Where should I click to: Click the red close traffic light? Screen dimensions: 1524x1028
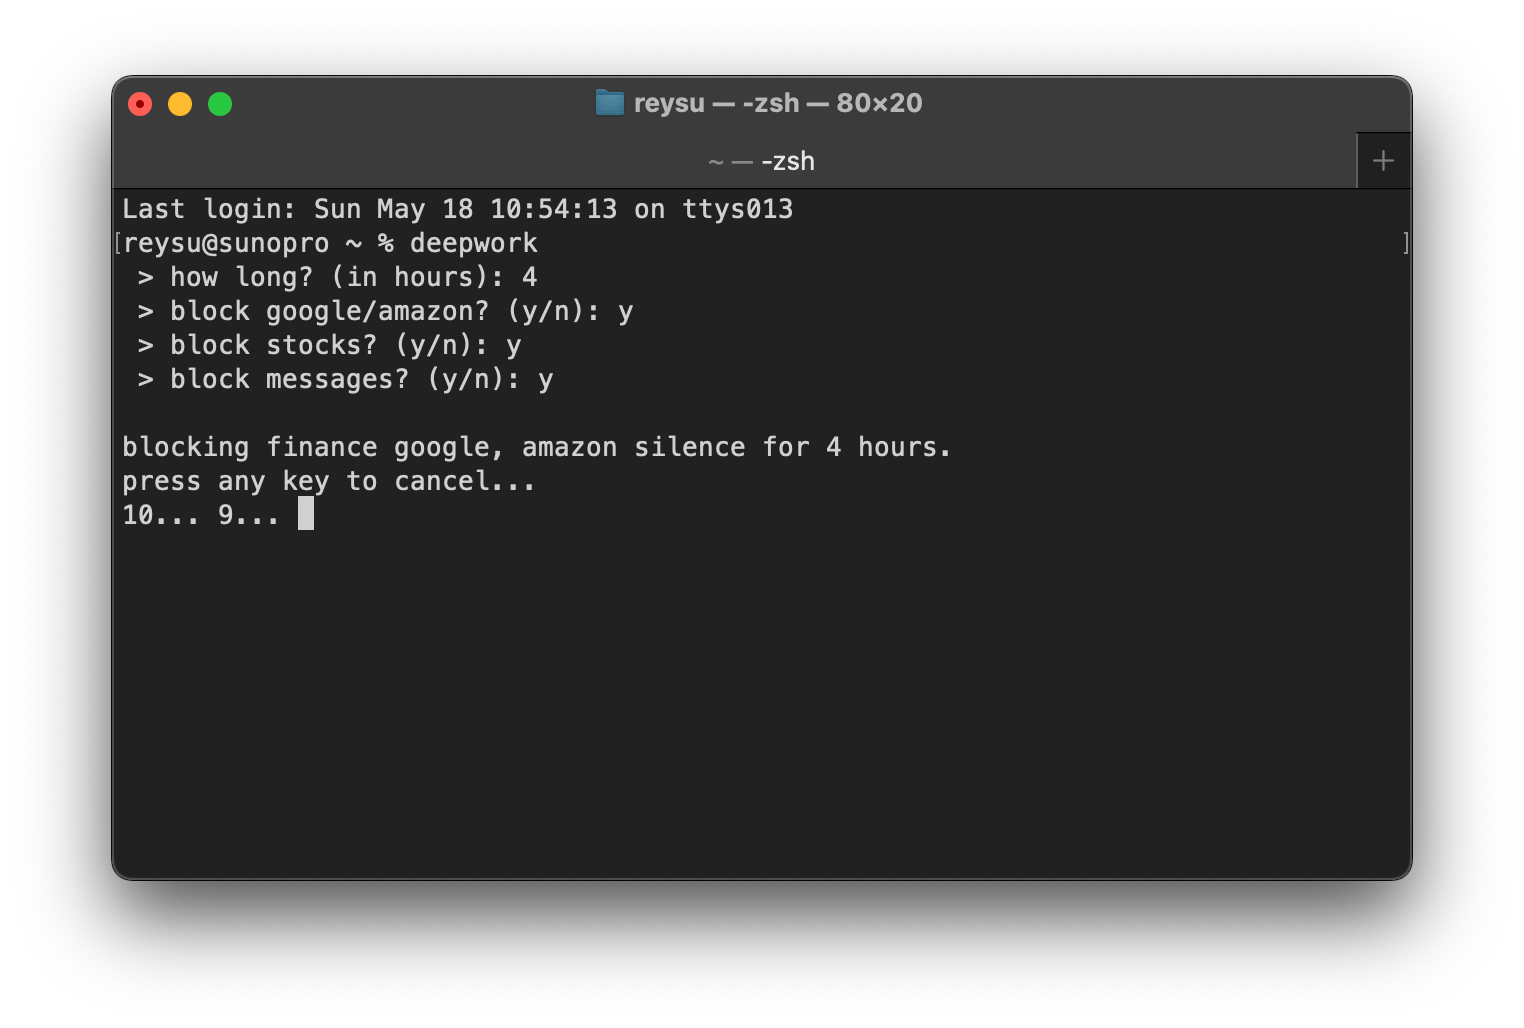[140, 103]
